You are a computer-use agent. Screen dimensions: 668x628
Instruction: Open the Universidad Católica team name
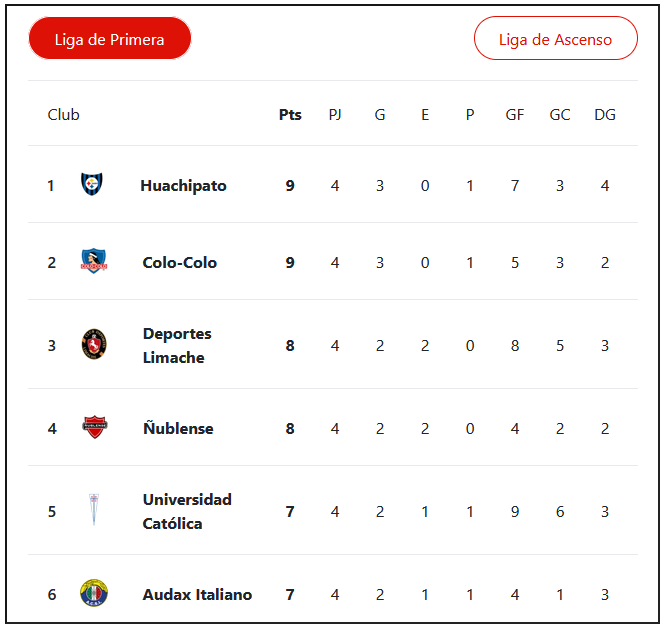coord(187,511)
